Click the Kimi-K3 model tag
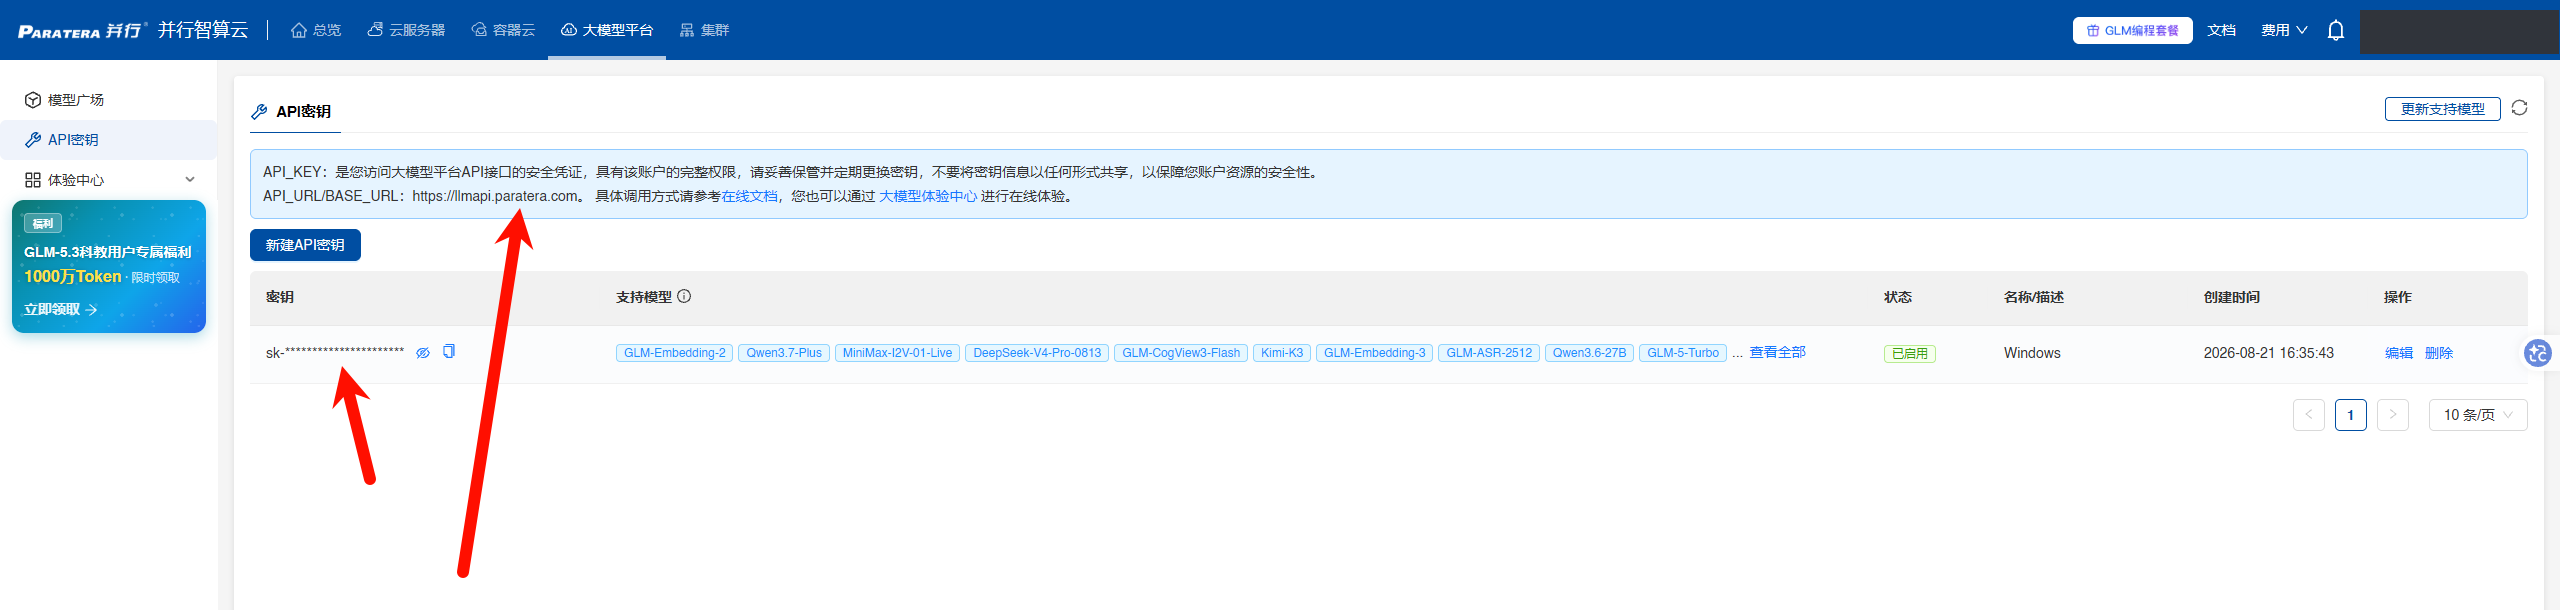 (1282, 353)
